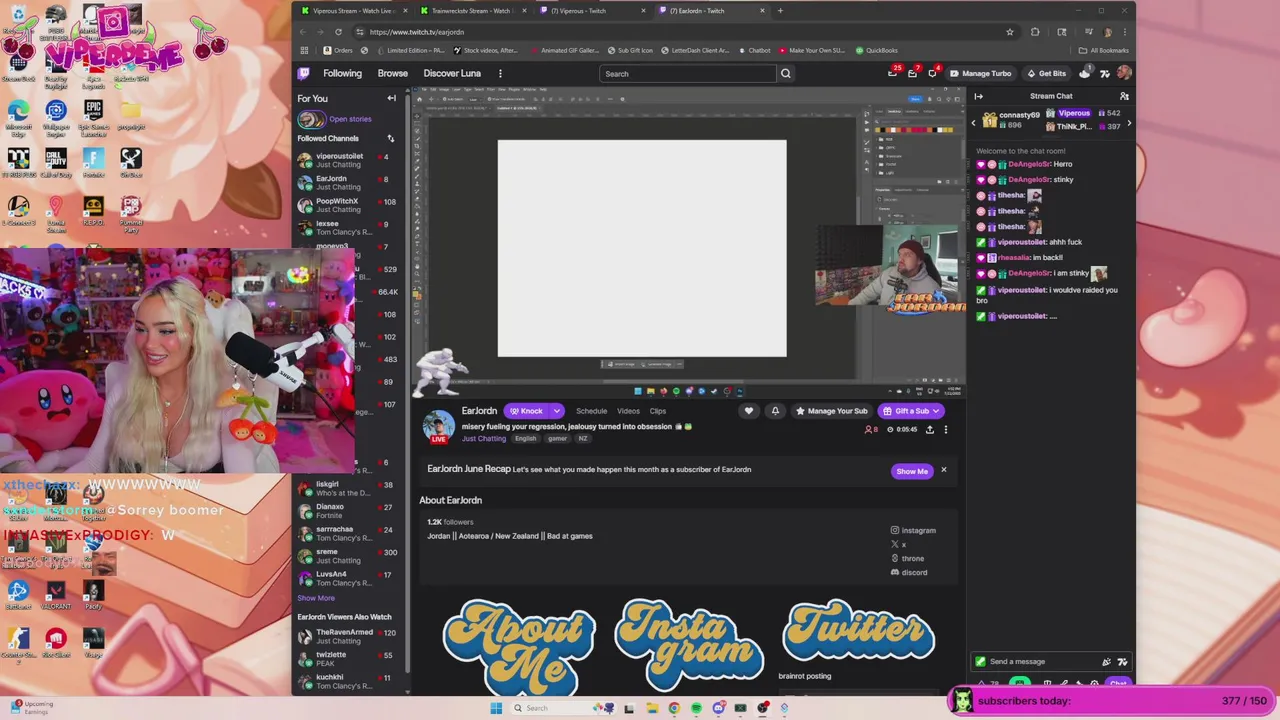Click the Knock button
1280x720 pixels.
click(x=526, y=411)
